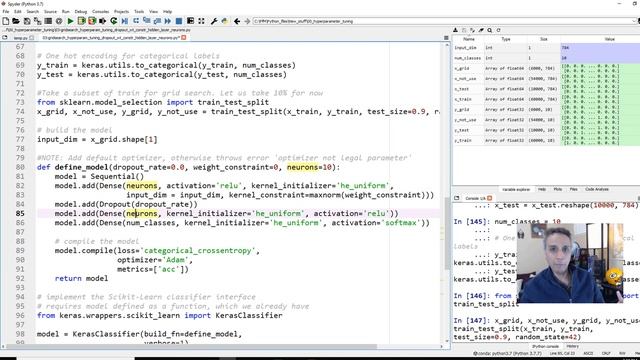Select the num_classes variable row

[x=546, y=58]
